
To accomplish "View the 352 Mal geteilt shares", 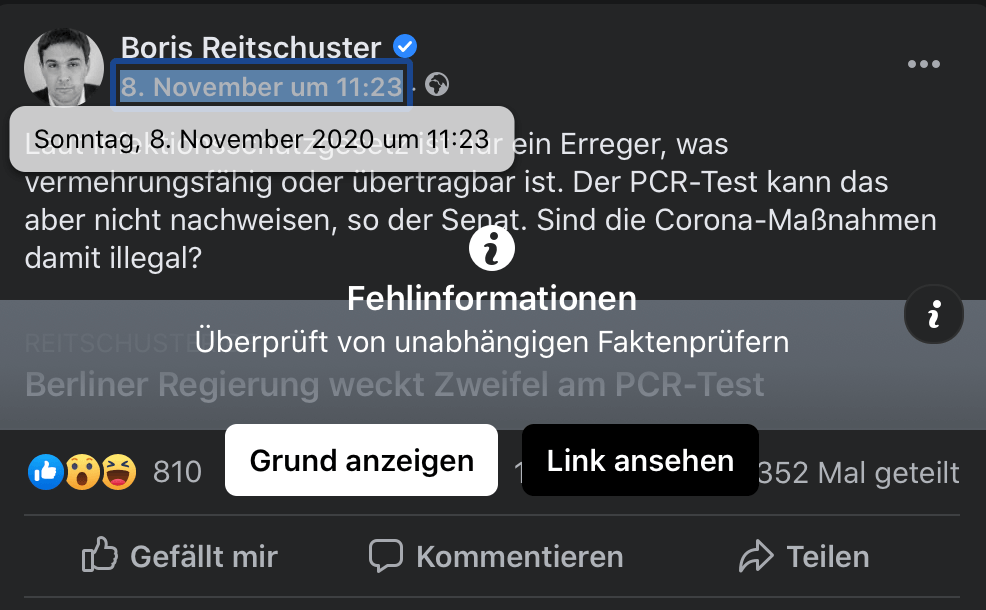I will (860, 471).
